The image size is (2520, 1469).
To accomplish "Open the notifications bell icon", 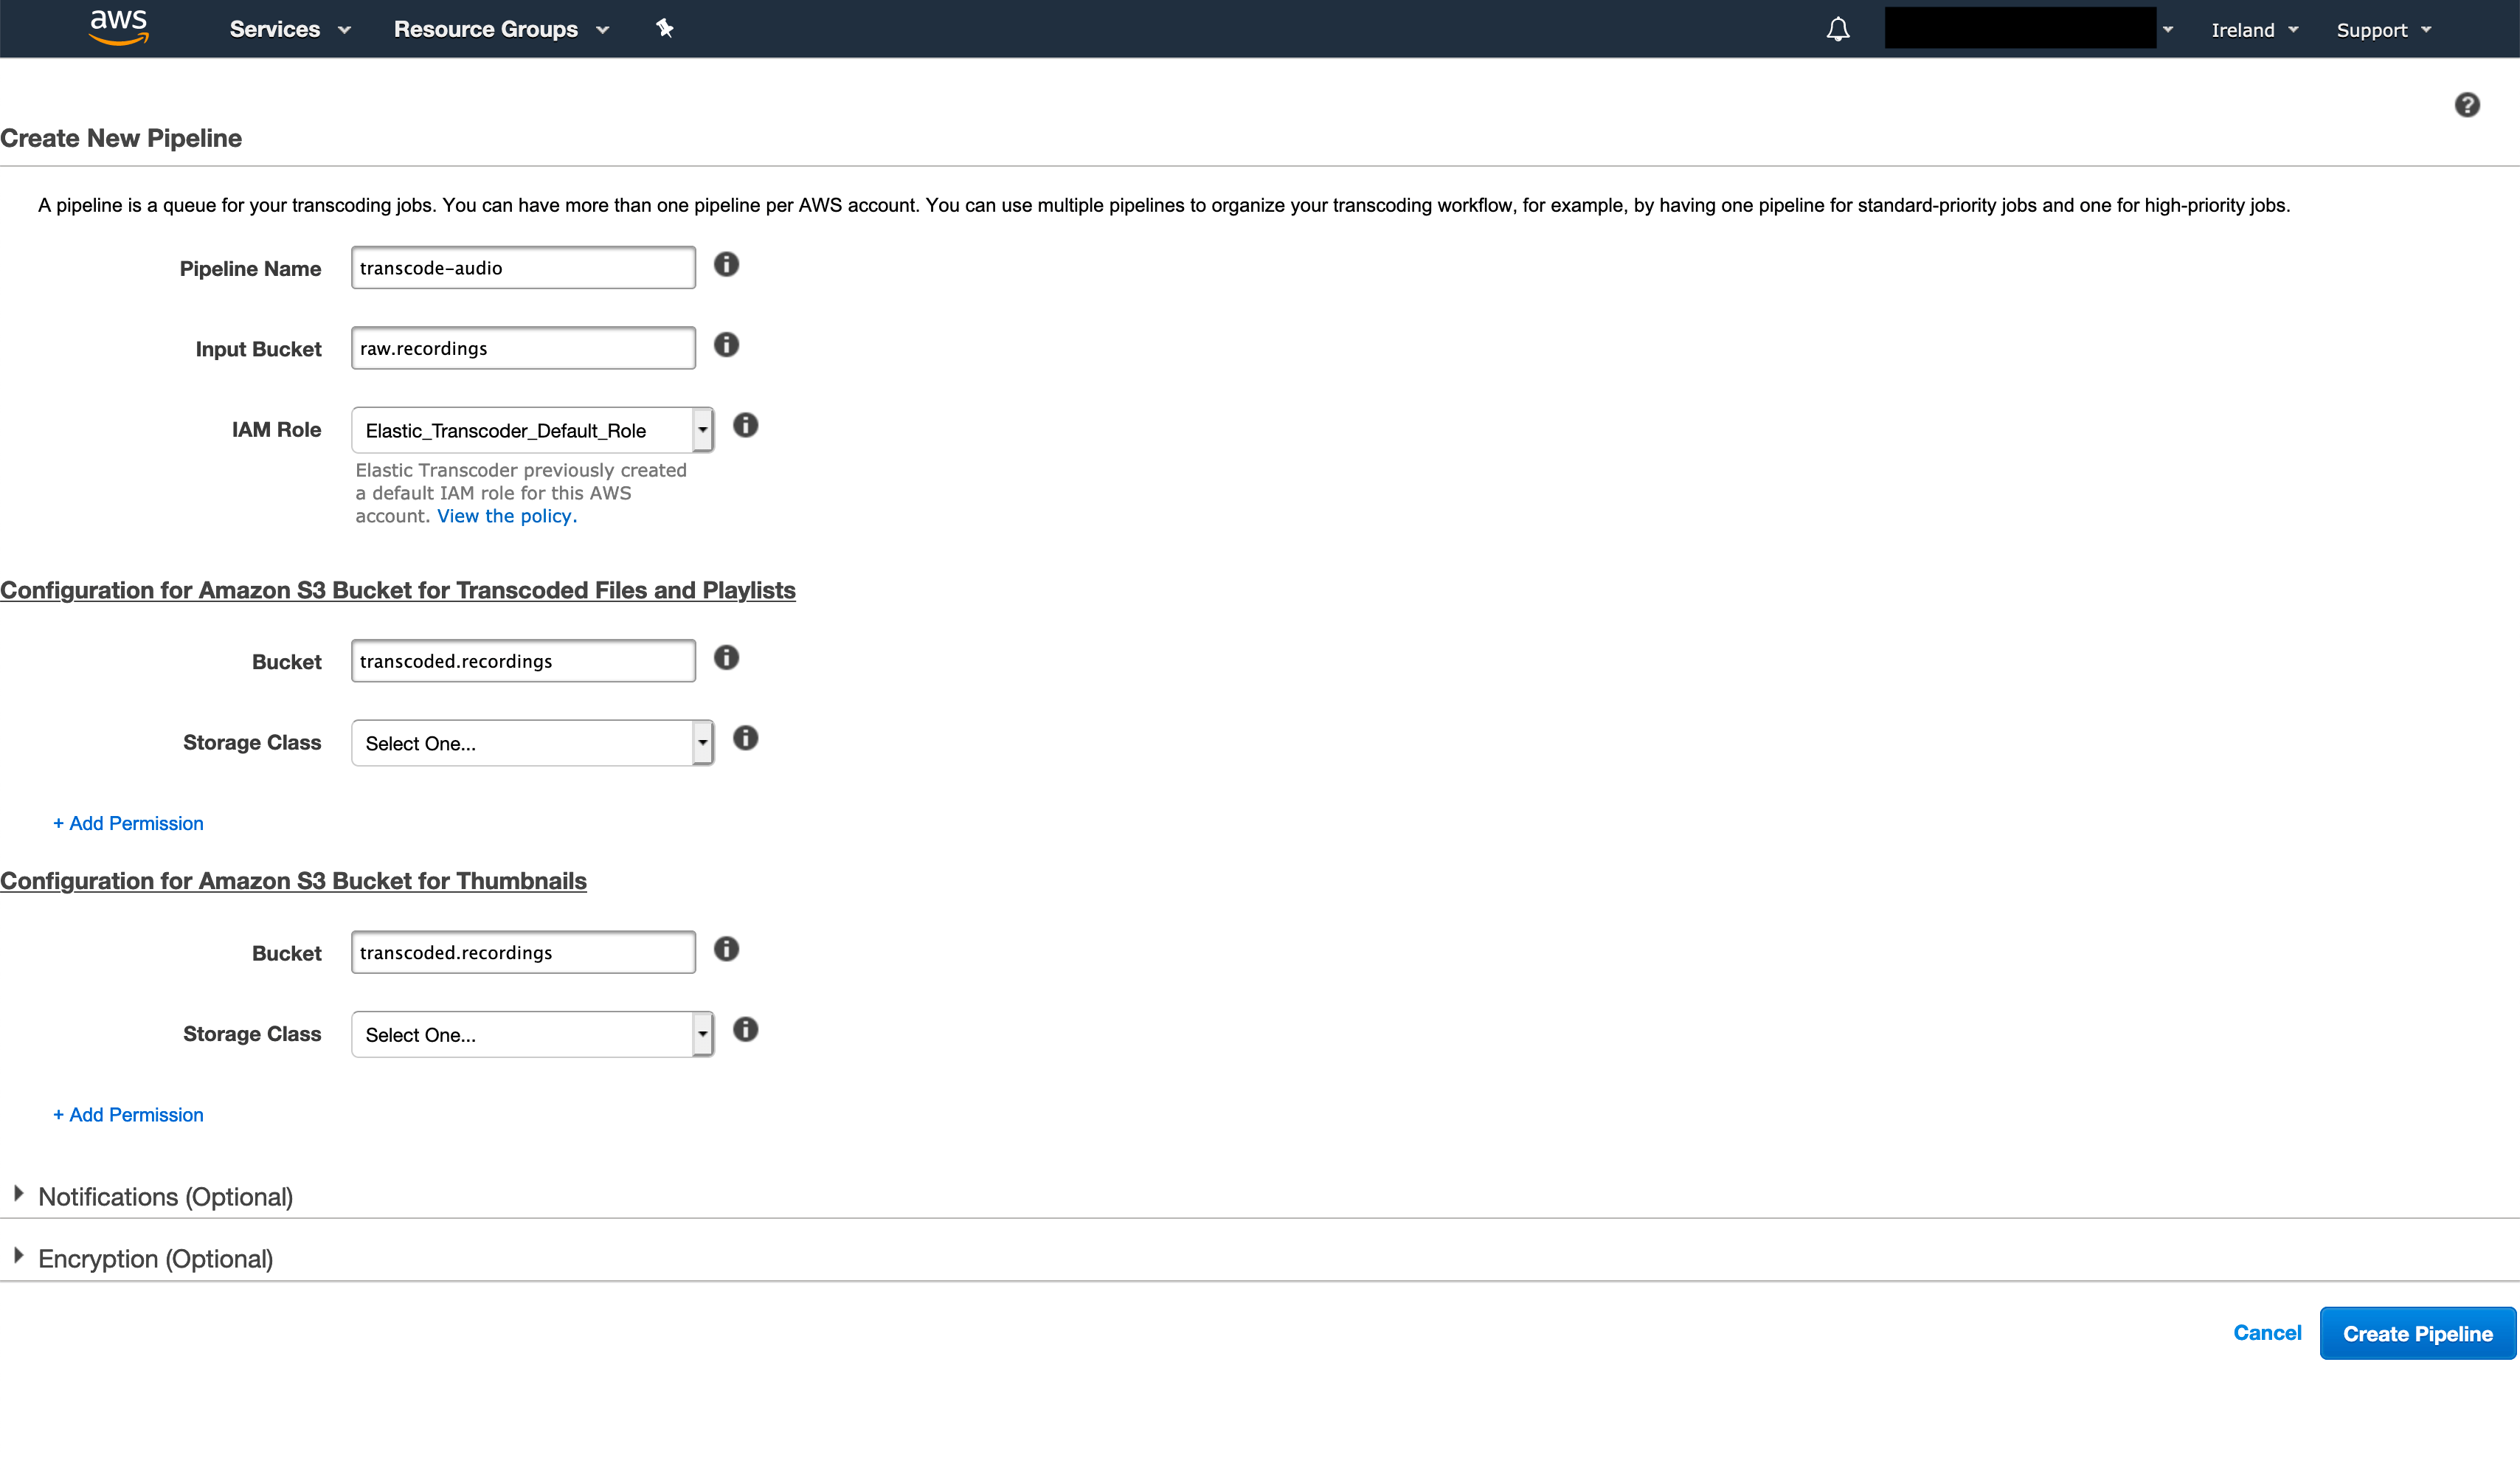I will [x=1837, y=29].
